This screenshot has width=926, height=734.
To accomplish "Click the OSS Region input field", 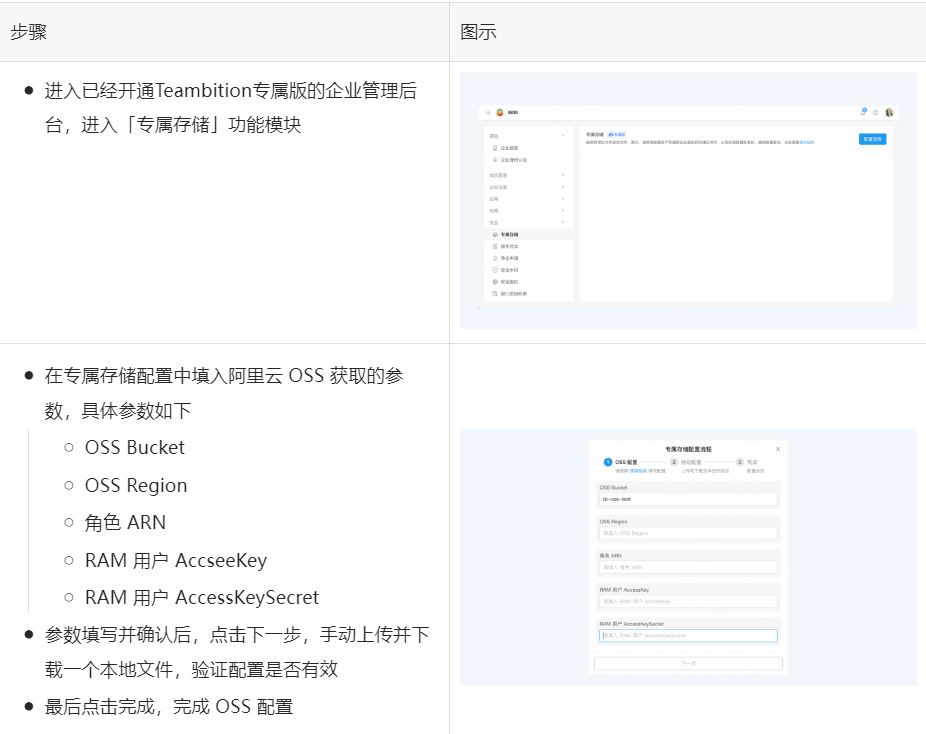I will point(688,533).
